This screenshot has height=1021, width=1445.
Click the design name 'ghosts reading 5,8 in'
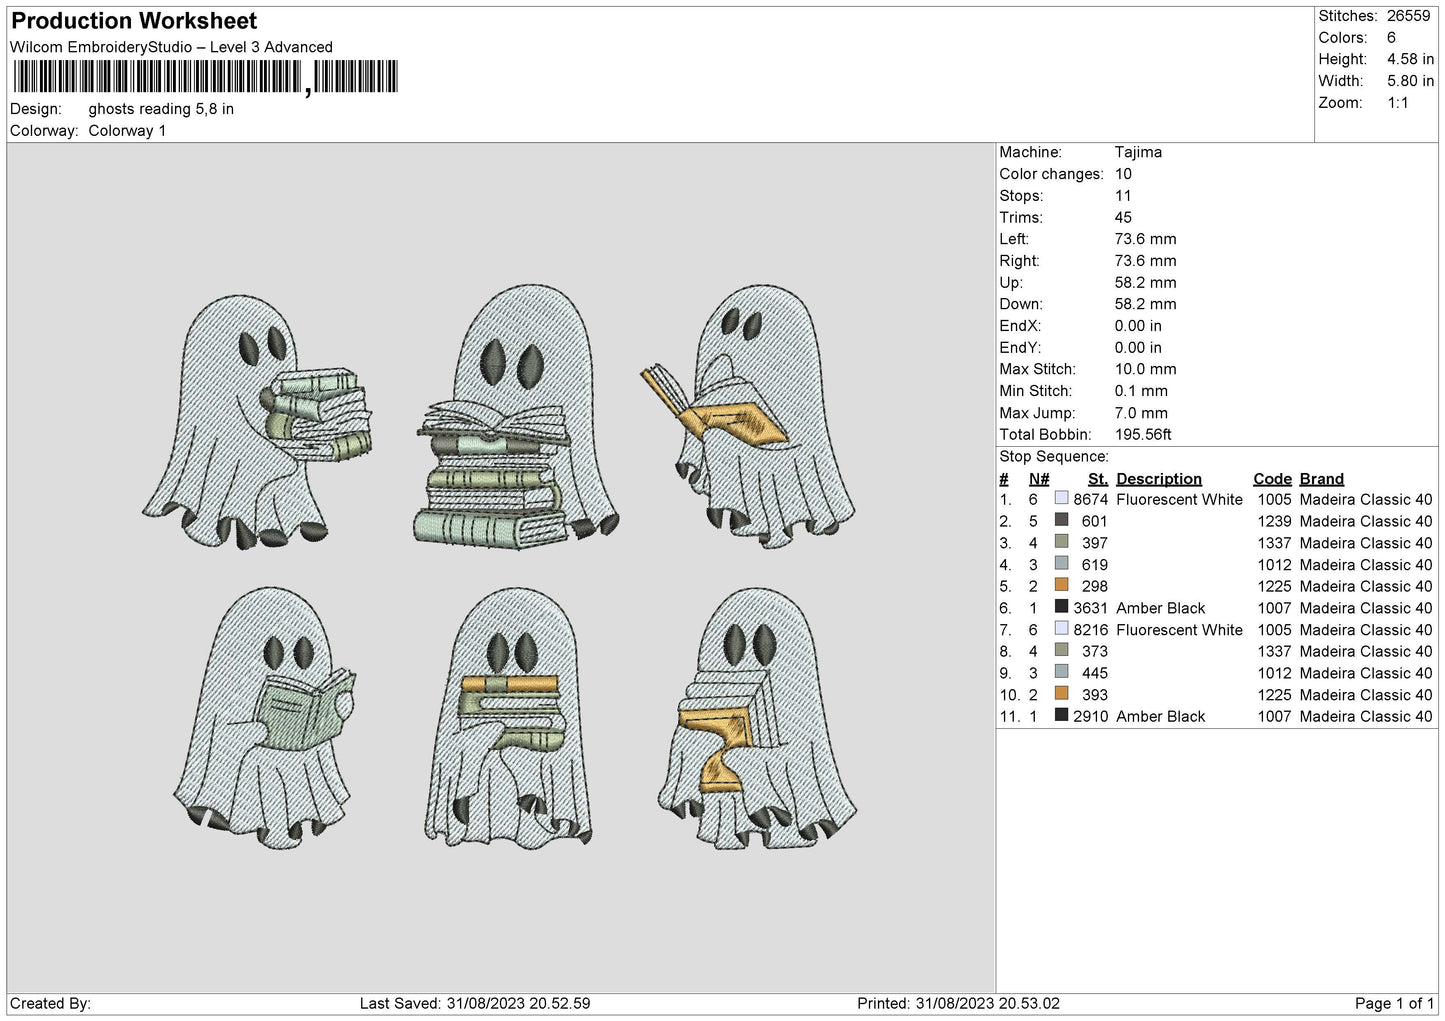pyautogui.click(x=161, y=109)
